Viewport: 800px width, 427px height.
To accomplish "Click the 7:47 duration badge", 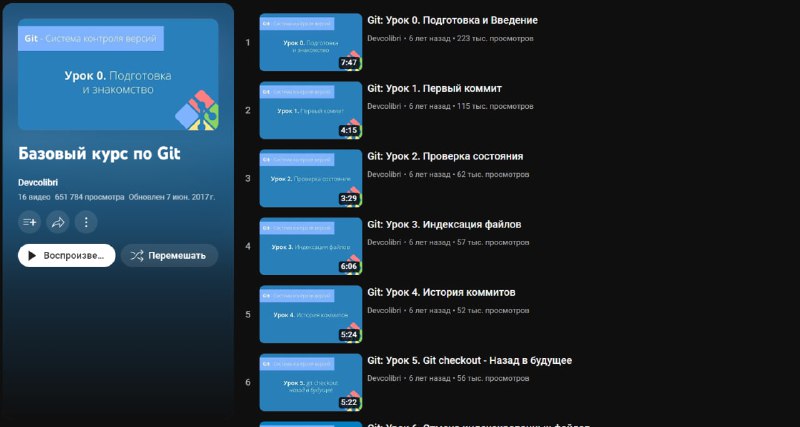I will tap(349, 63).
